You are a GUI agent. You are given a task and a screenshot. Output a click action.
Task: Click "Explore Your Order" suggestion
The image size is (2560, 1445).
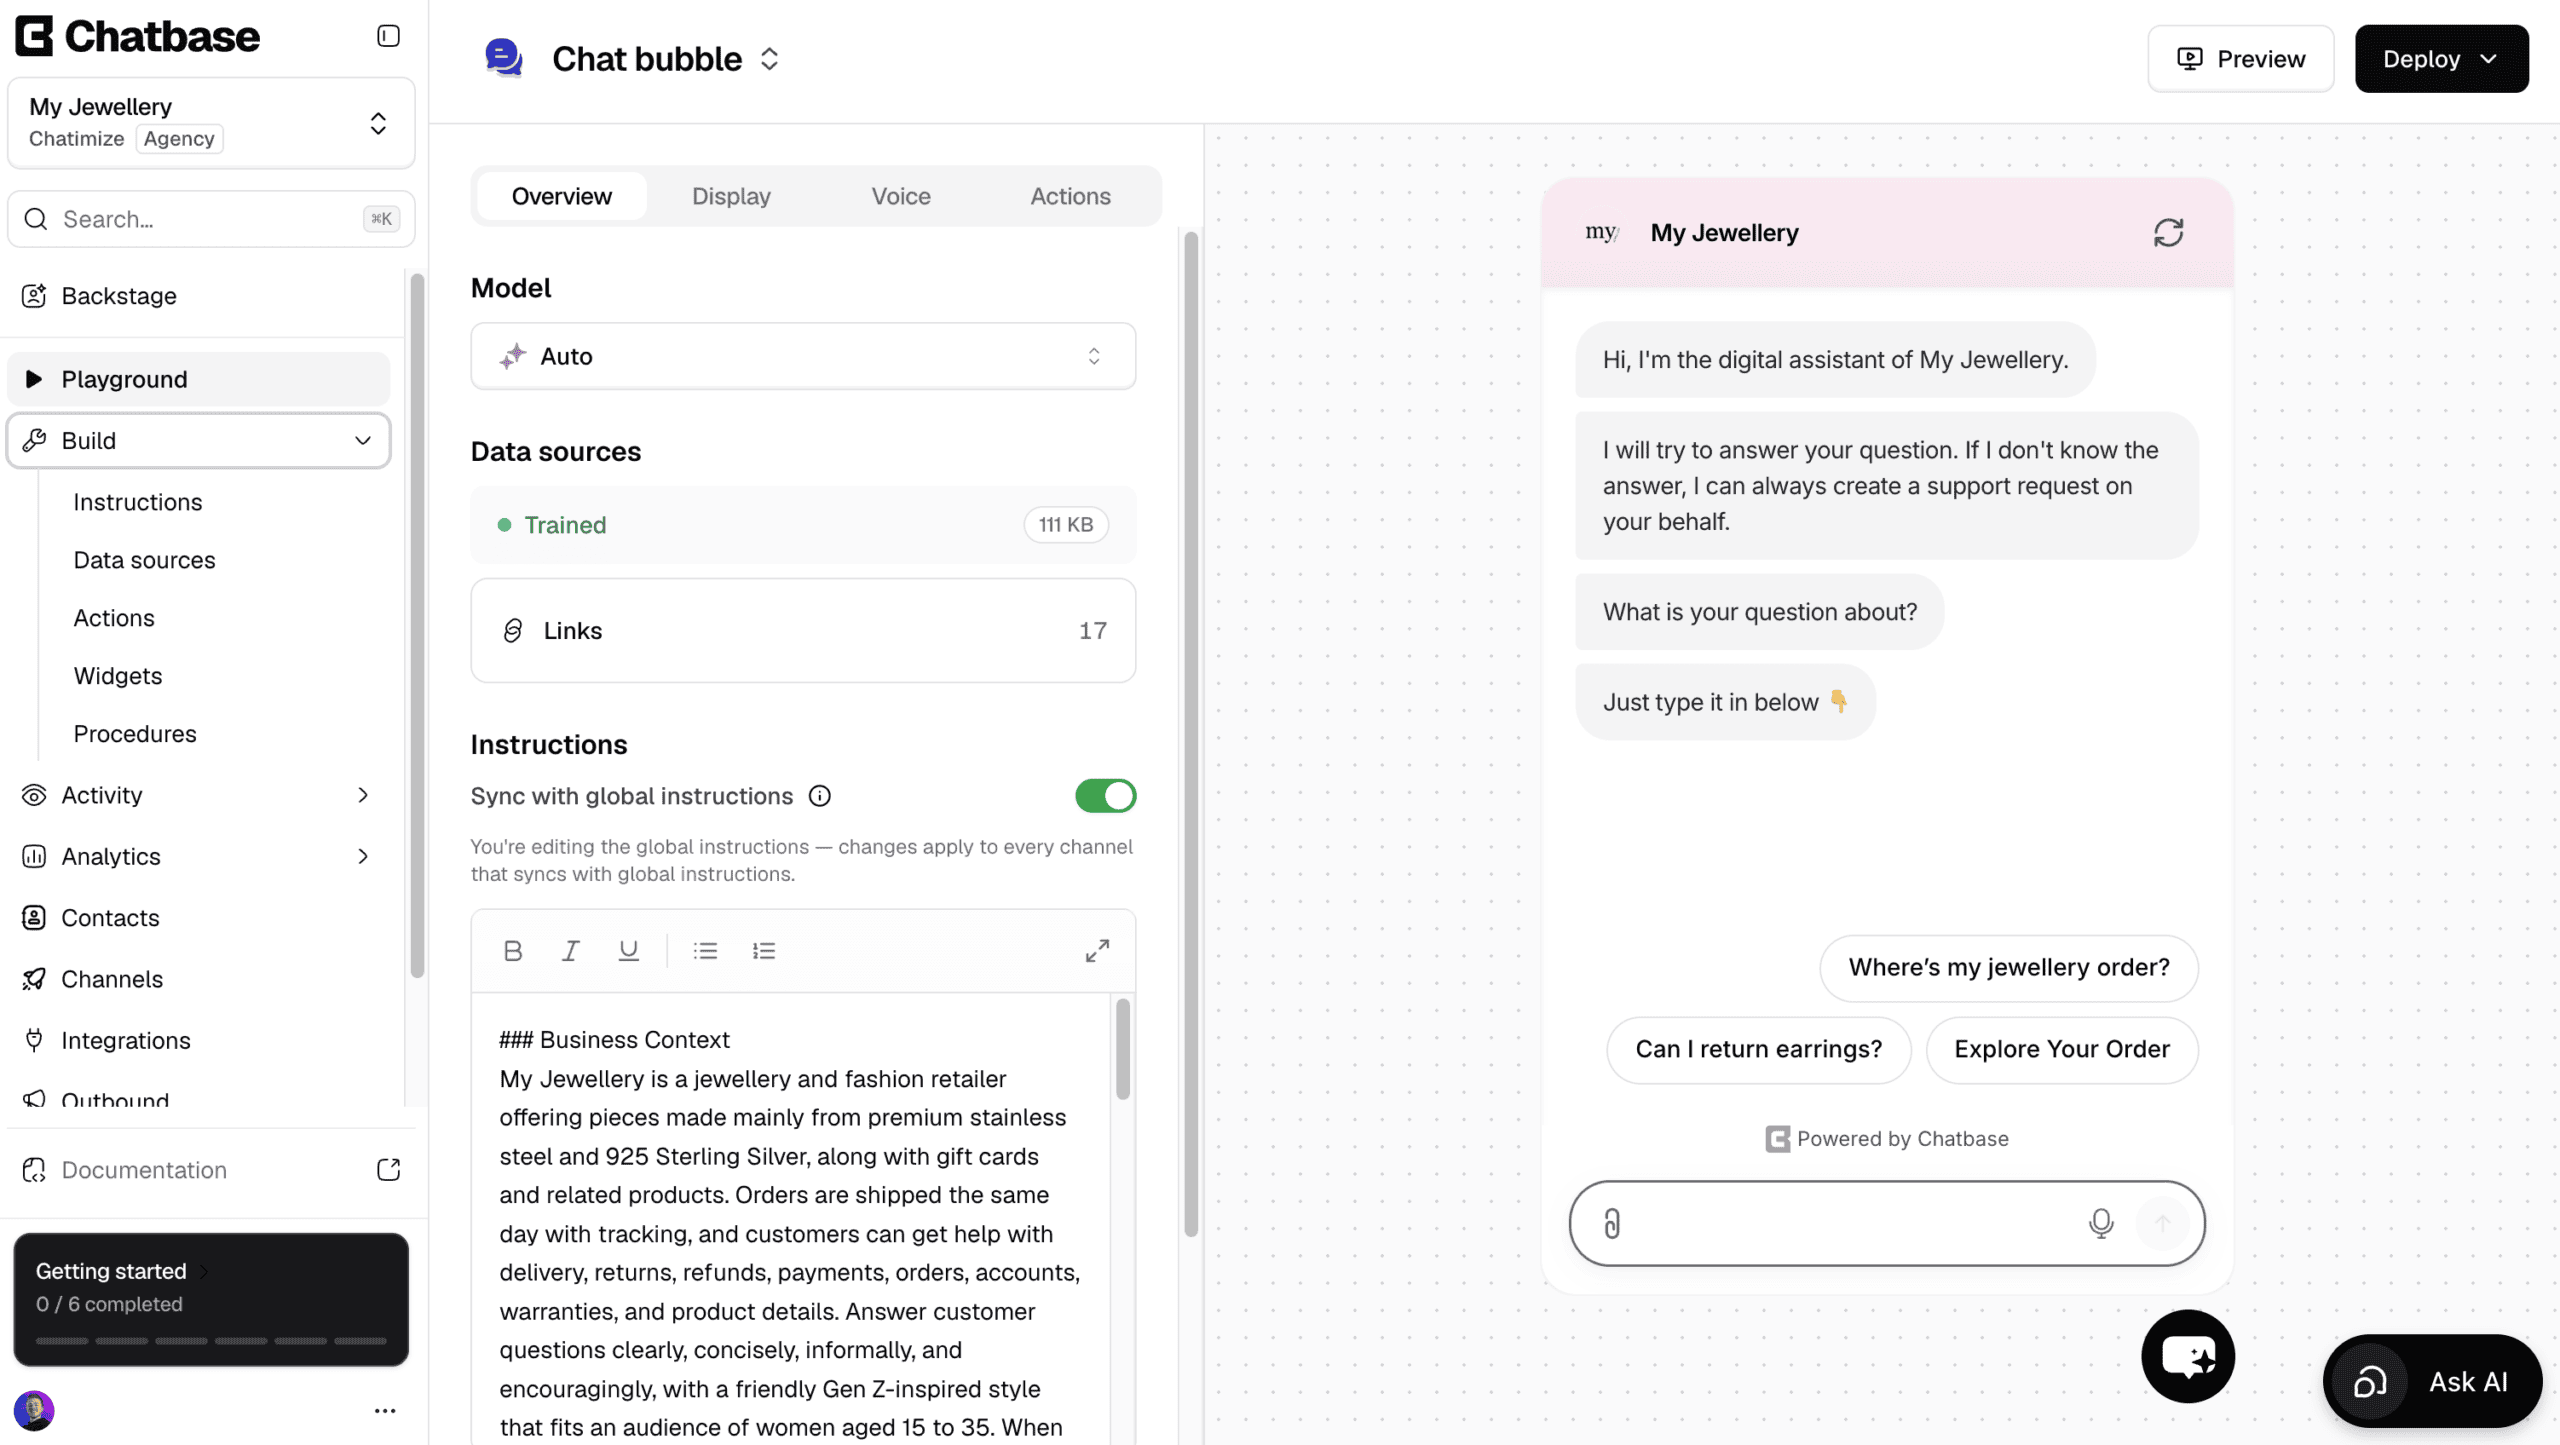(x=2062, y=1049)
